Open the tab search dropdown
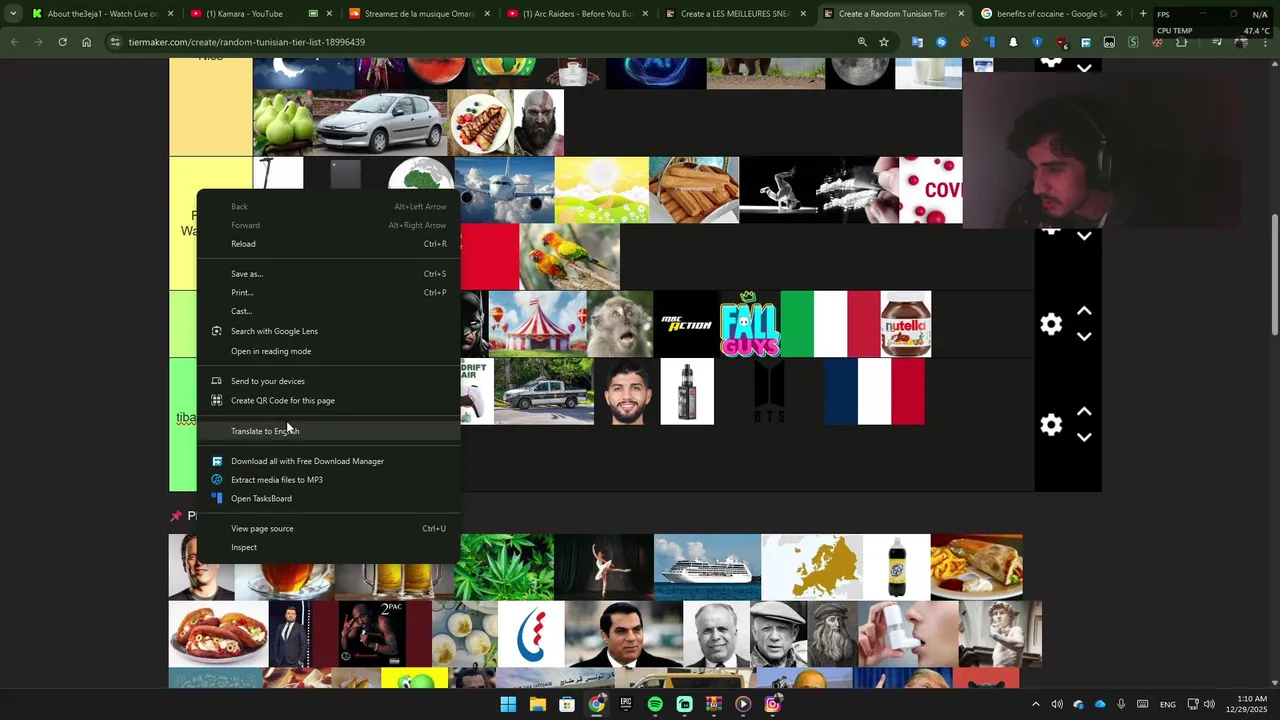Image resolution: width=1280 pixels, height=720 pixels. 13,14
